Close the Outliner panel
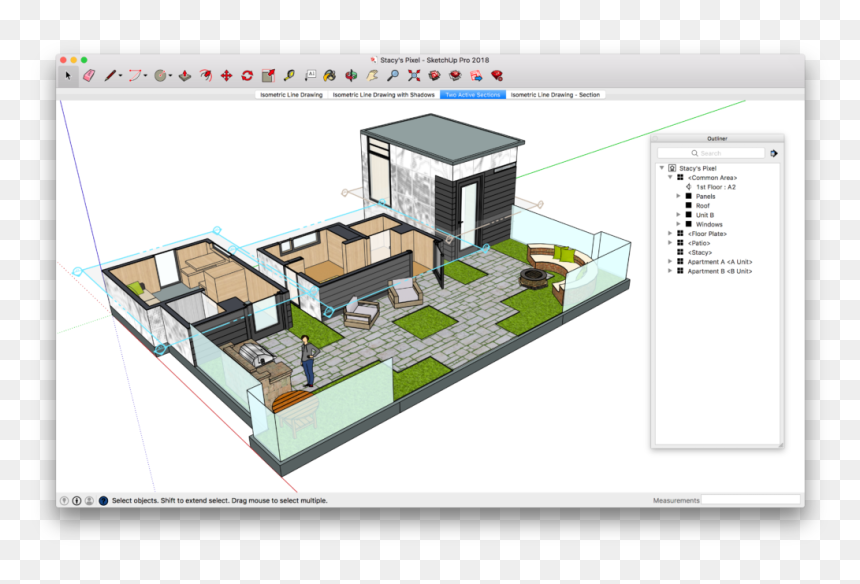860x584 pixels. 655,139
